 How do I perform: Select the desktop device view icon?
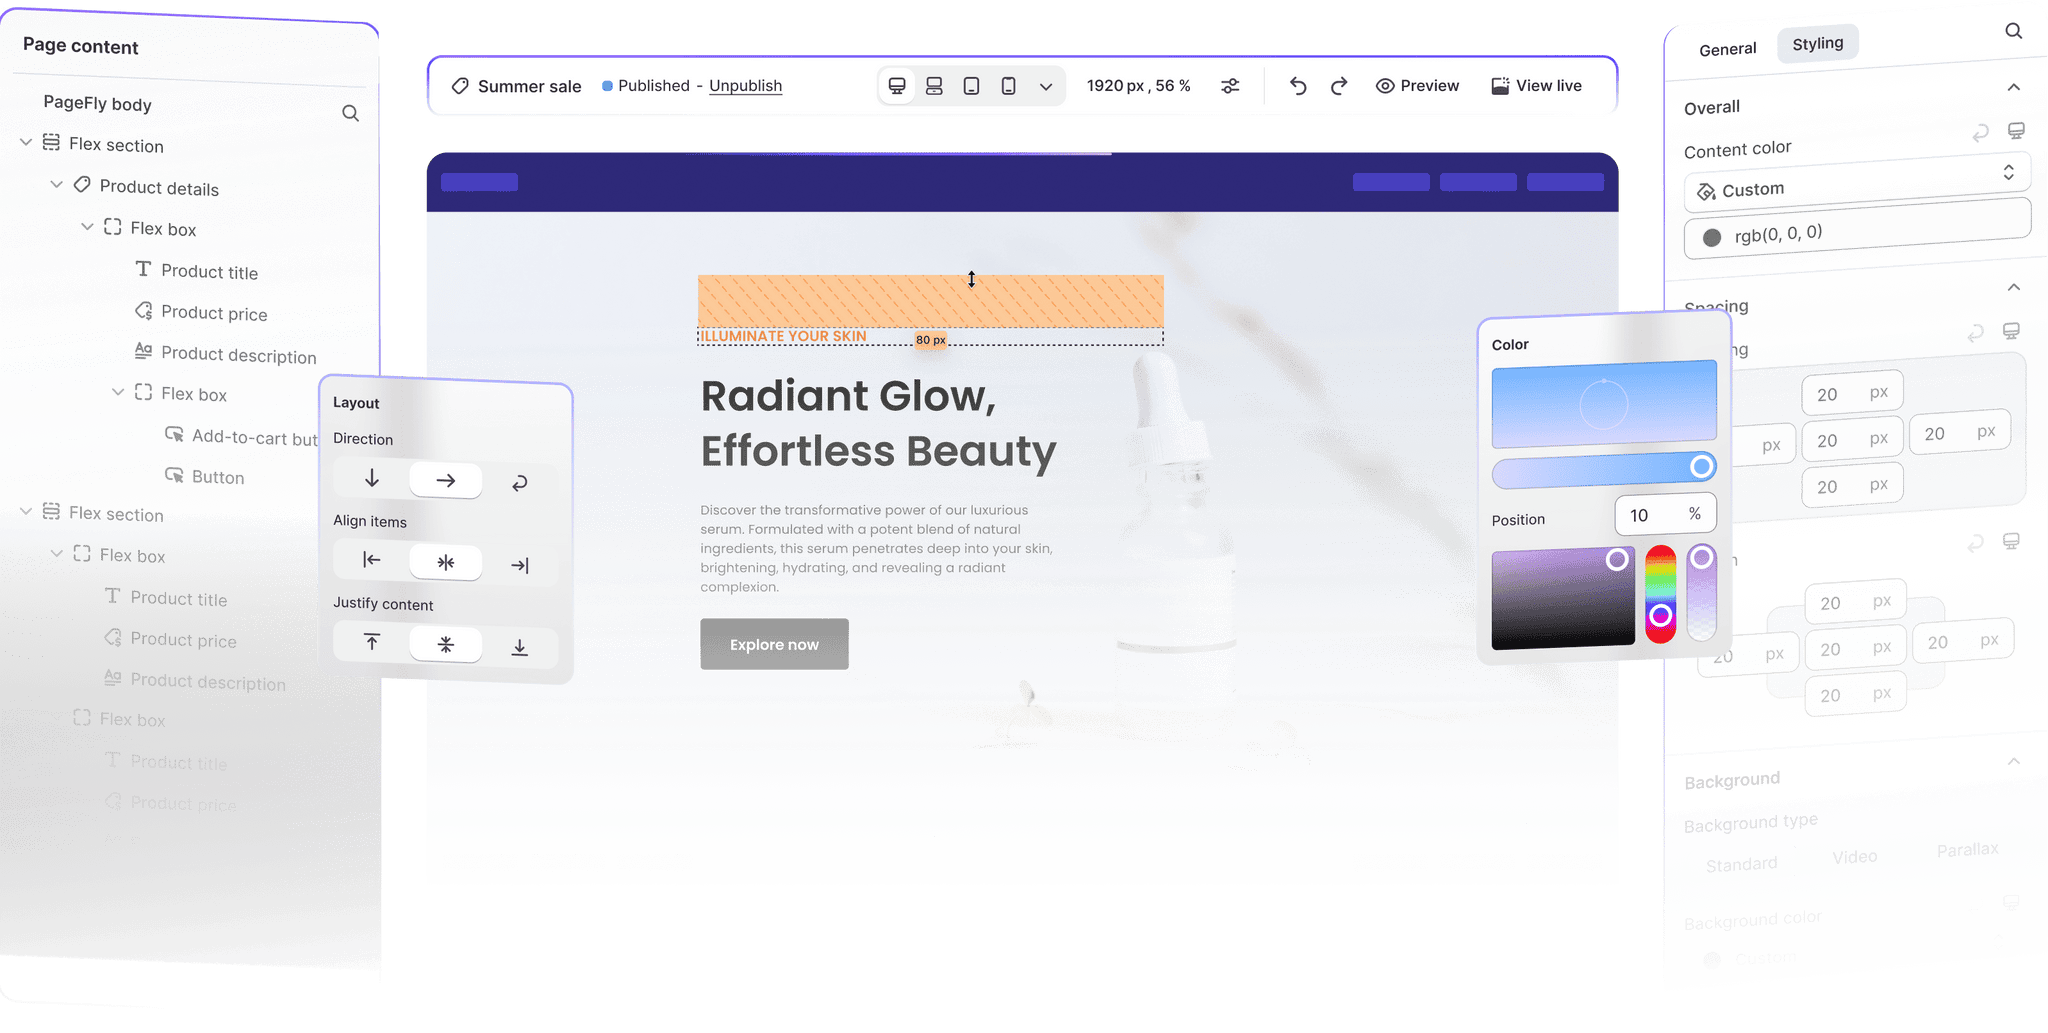pyautogui.click(x=897, y=86)
